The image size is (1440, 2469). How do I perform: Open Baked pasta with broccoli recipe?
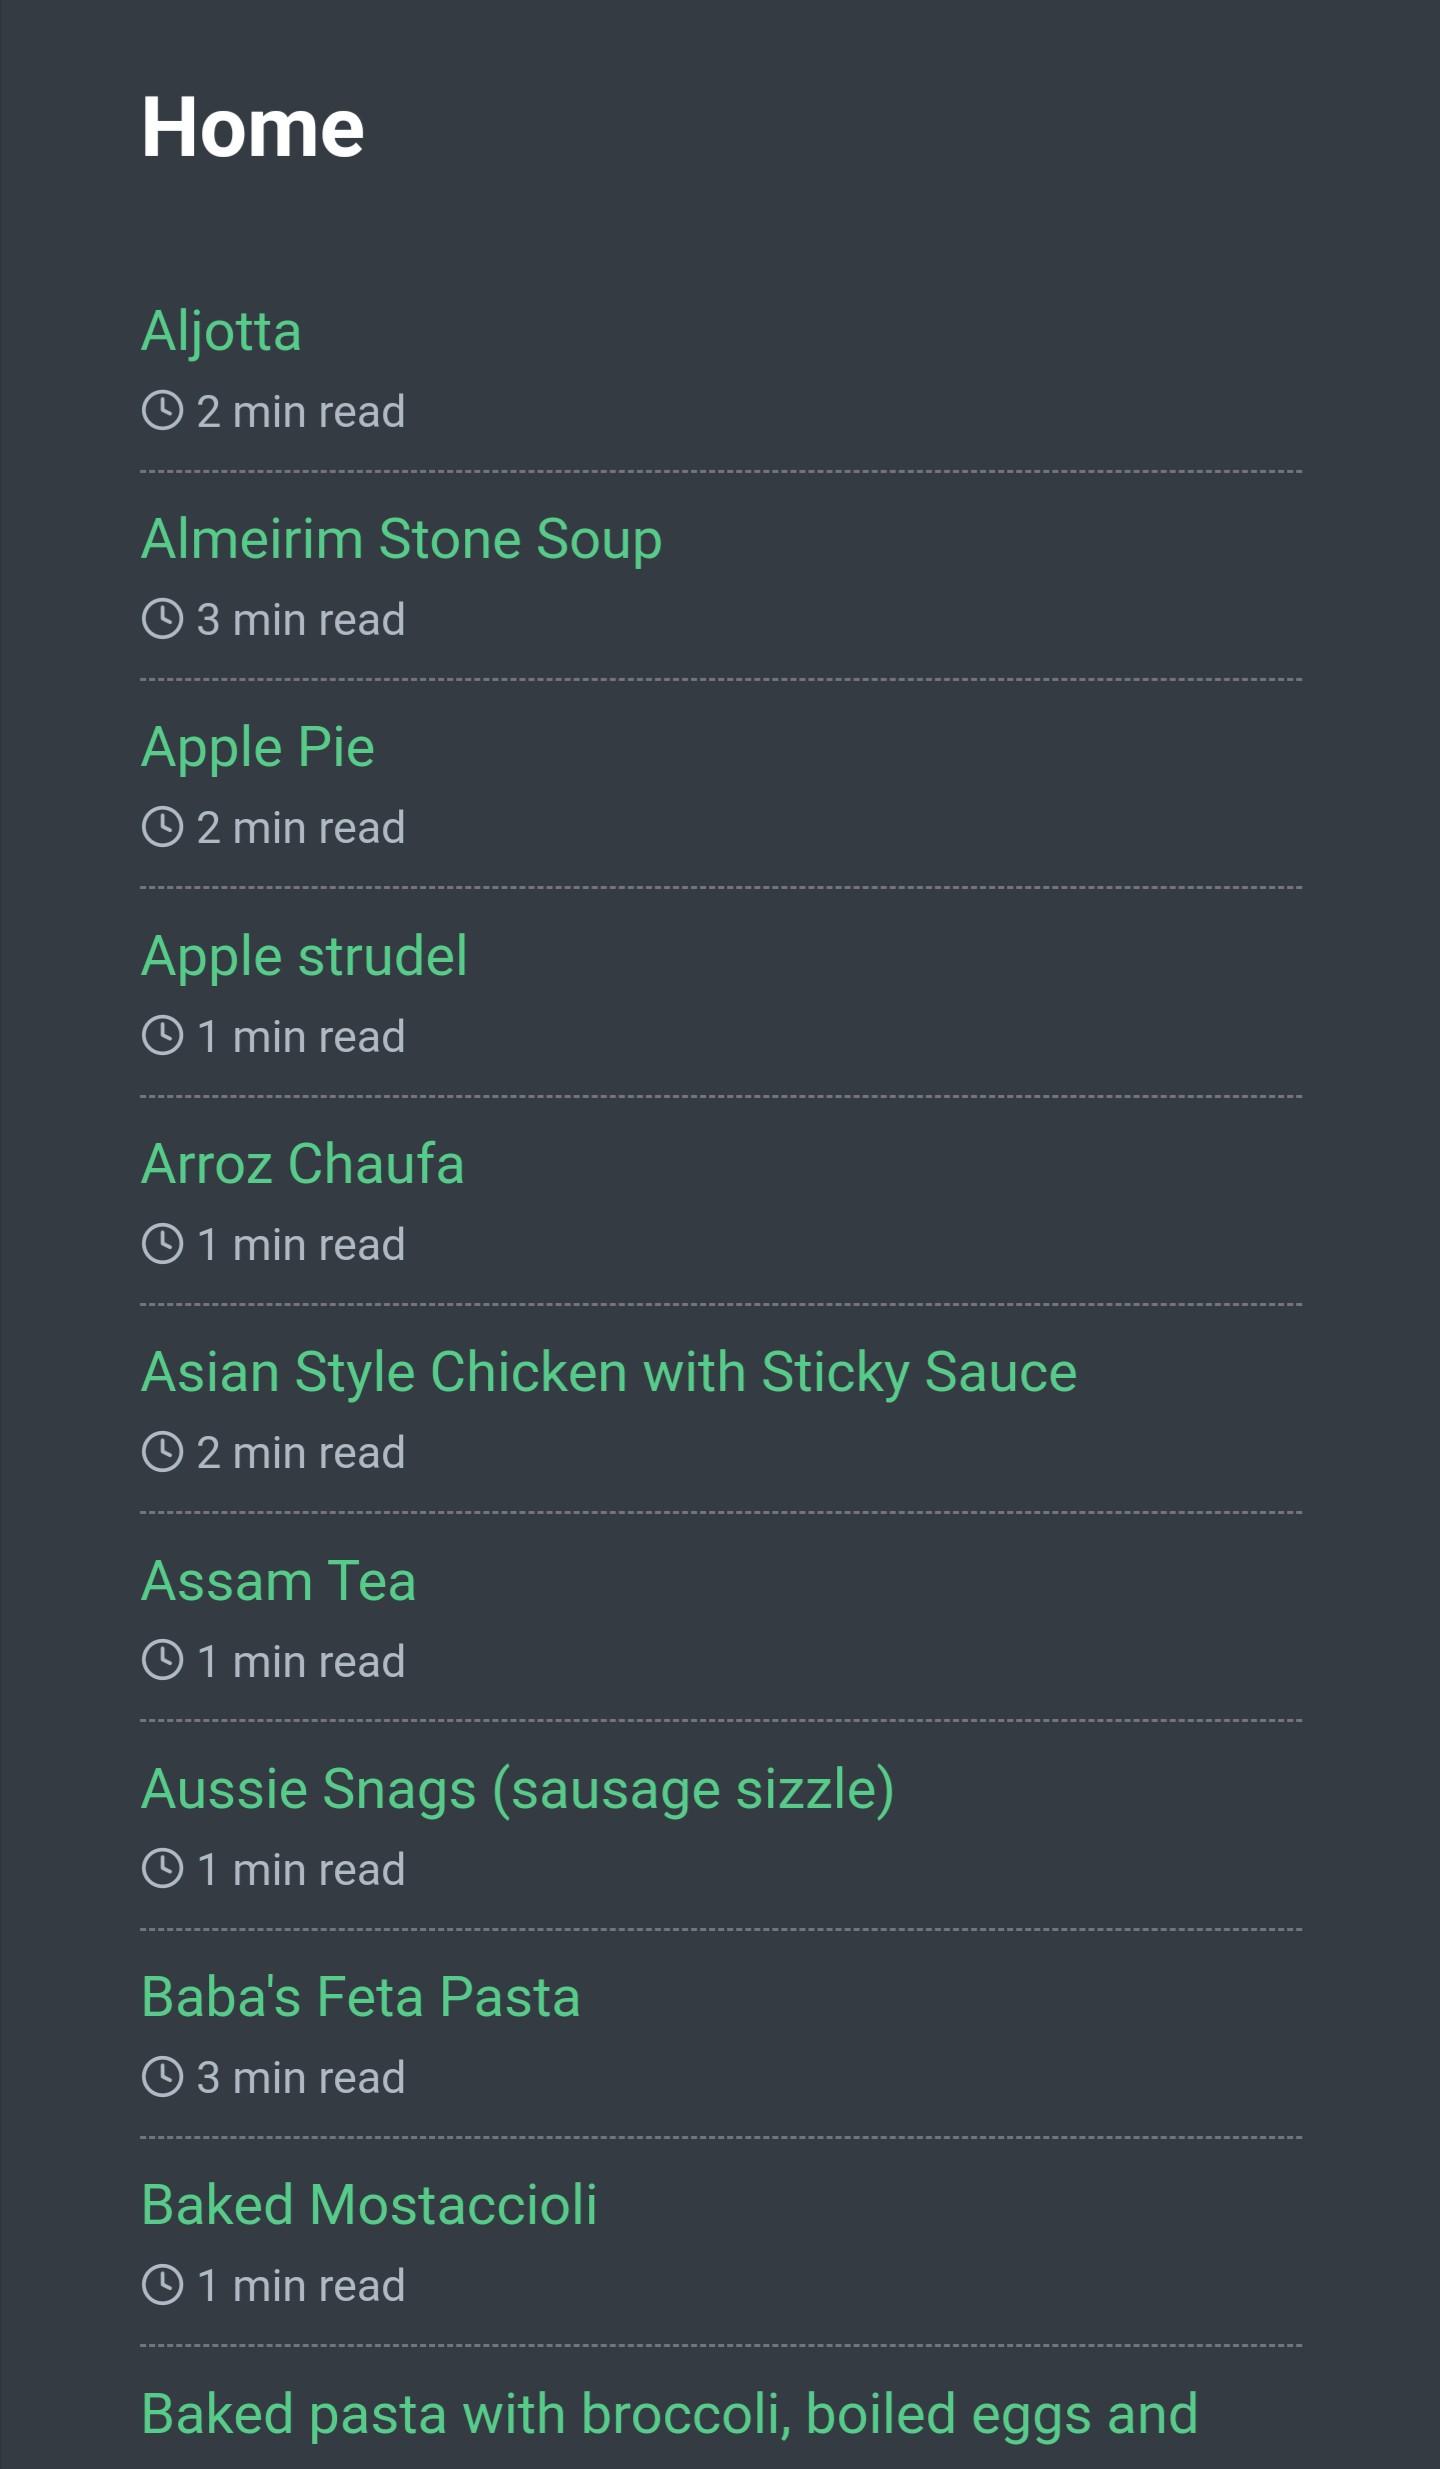click(669, 2413)
